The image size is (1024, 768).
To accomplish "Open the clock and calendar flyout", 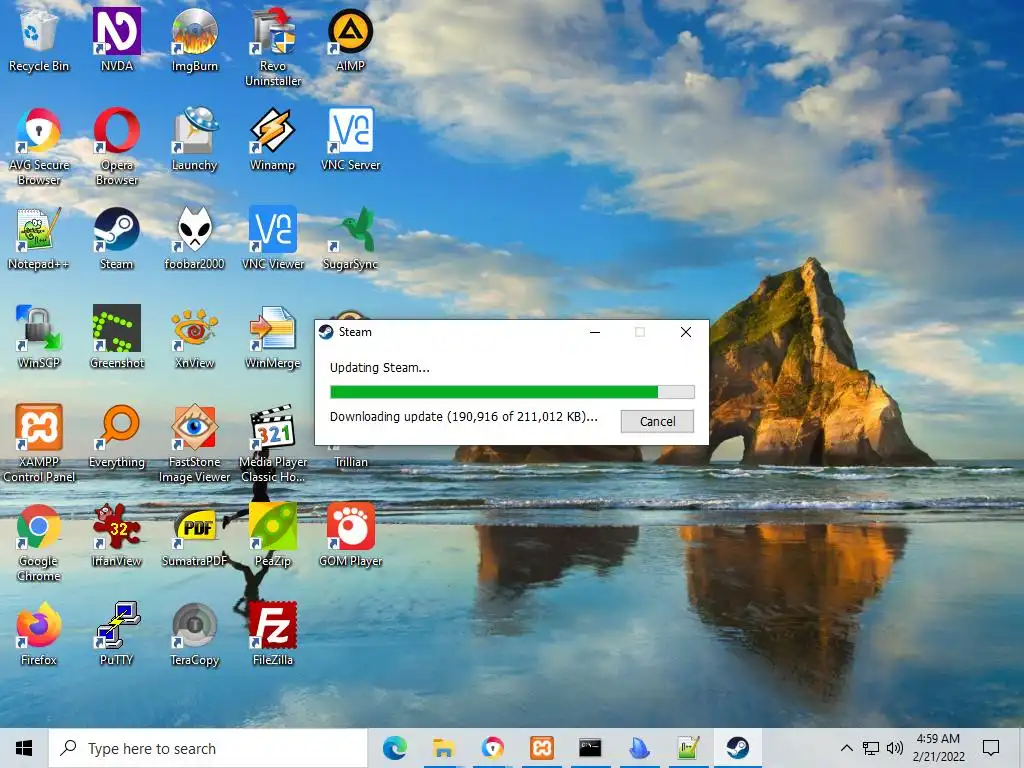I will coord(938,748).
